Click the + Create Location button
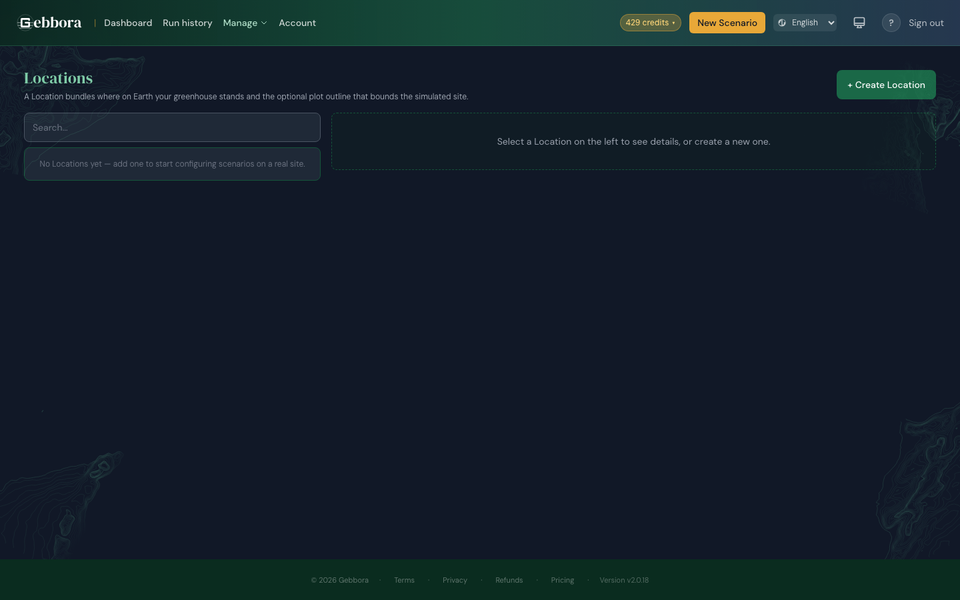Screen dimensions: 960x600 tap(886, 84)
